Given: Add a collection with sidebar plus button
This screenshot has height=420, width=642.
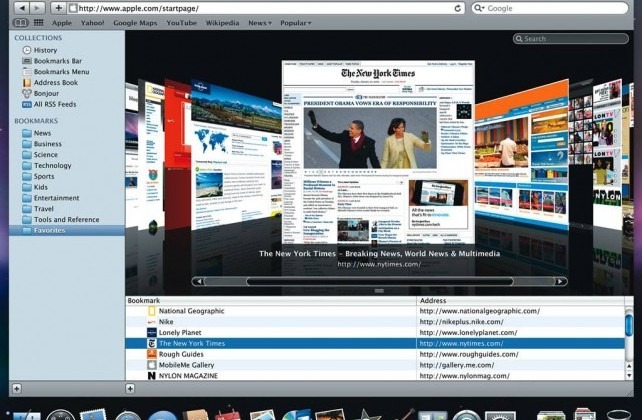Looking at the screenshot, I should pyautogui.click(x=16, y=388).
